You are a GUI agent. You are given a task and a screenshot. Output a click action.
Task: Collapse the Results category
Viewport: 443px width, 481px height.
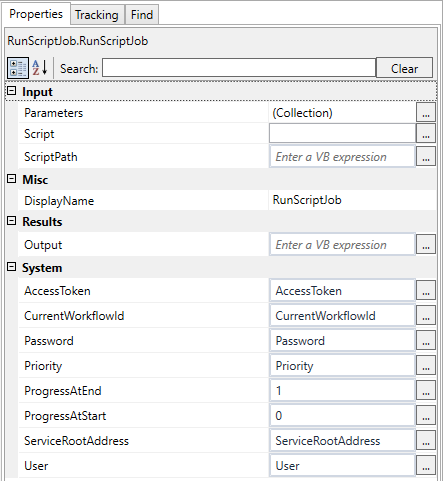tap(12, 221)
